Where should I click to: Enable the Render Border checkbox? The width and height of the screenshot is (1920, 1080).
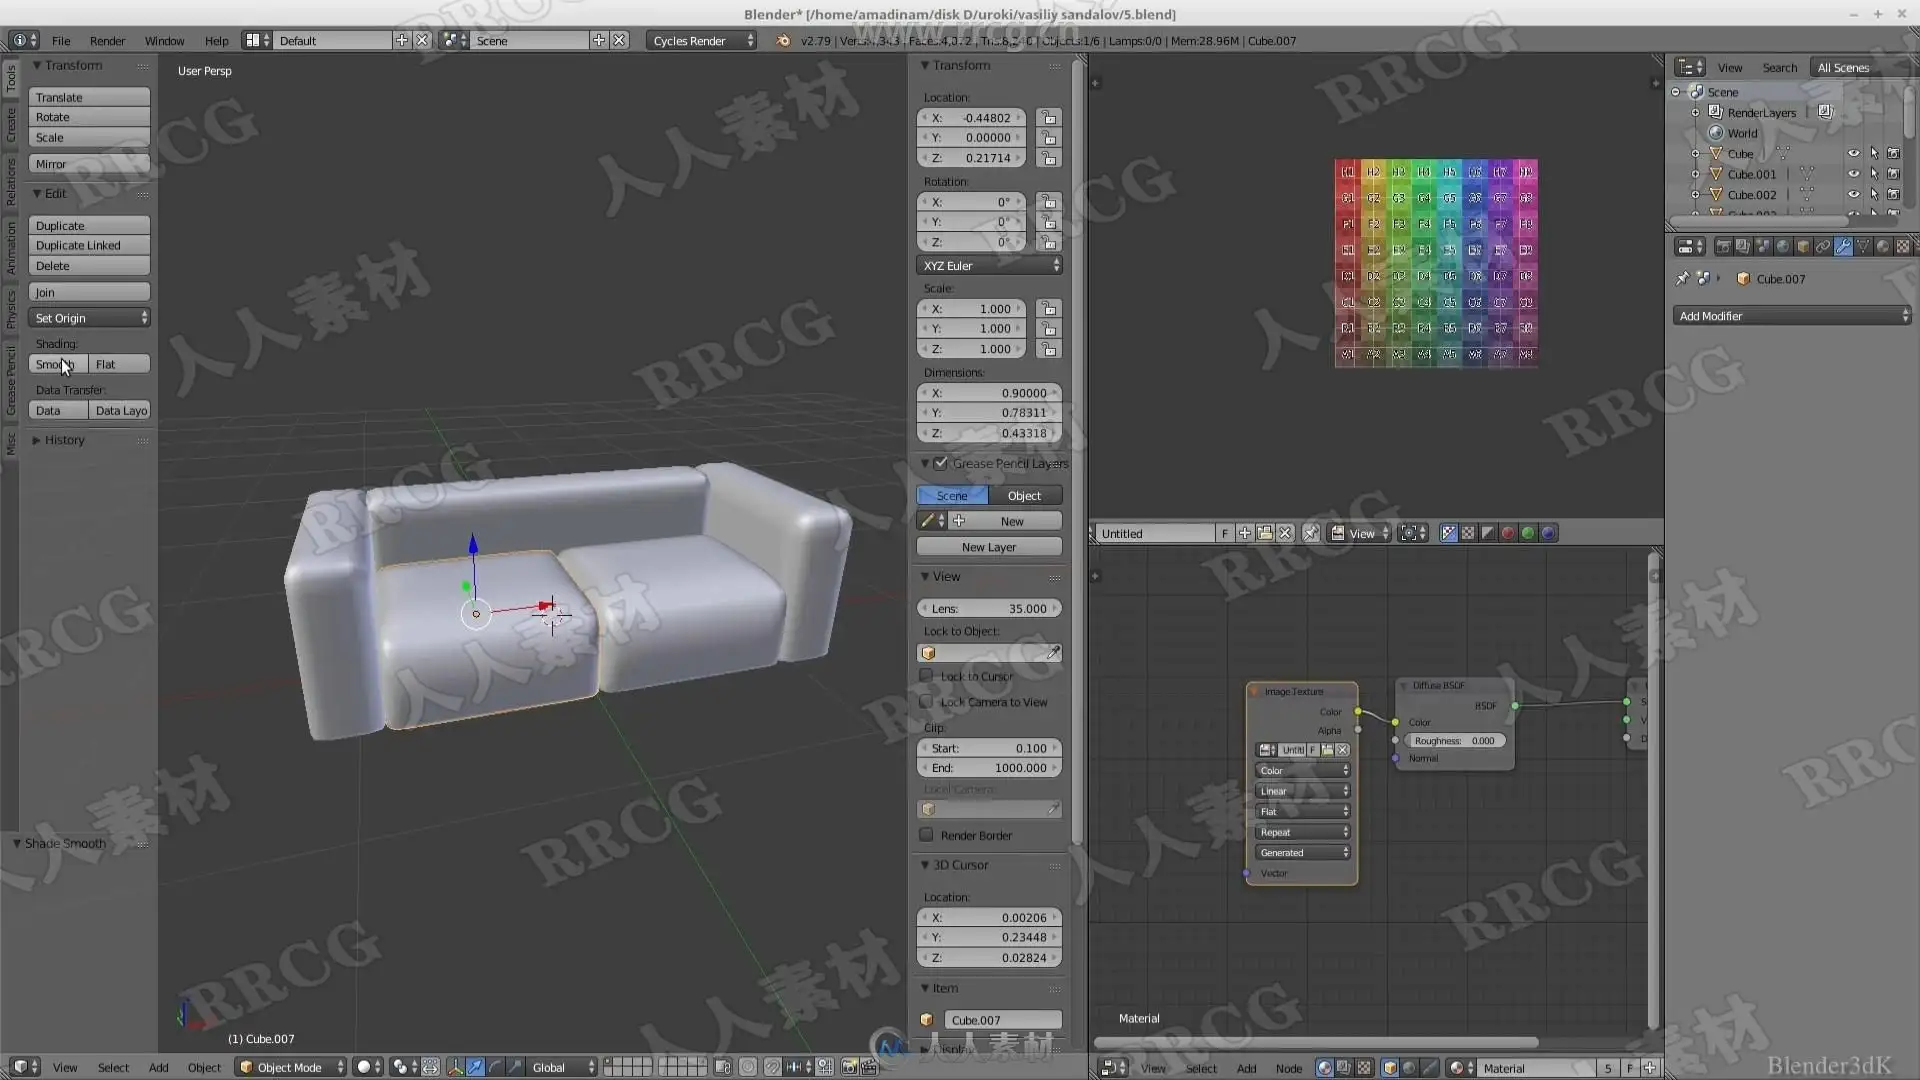[927, 835]
